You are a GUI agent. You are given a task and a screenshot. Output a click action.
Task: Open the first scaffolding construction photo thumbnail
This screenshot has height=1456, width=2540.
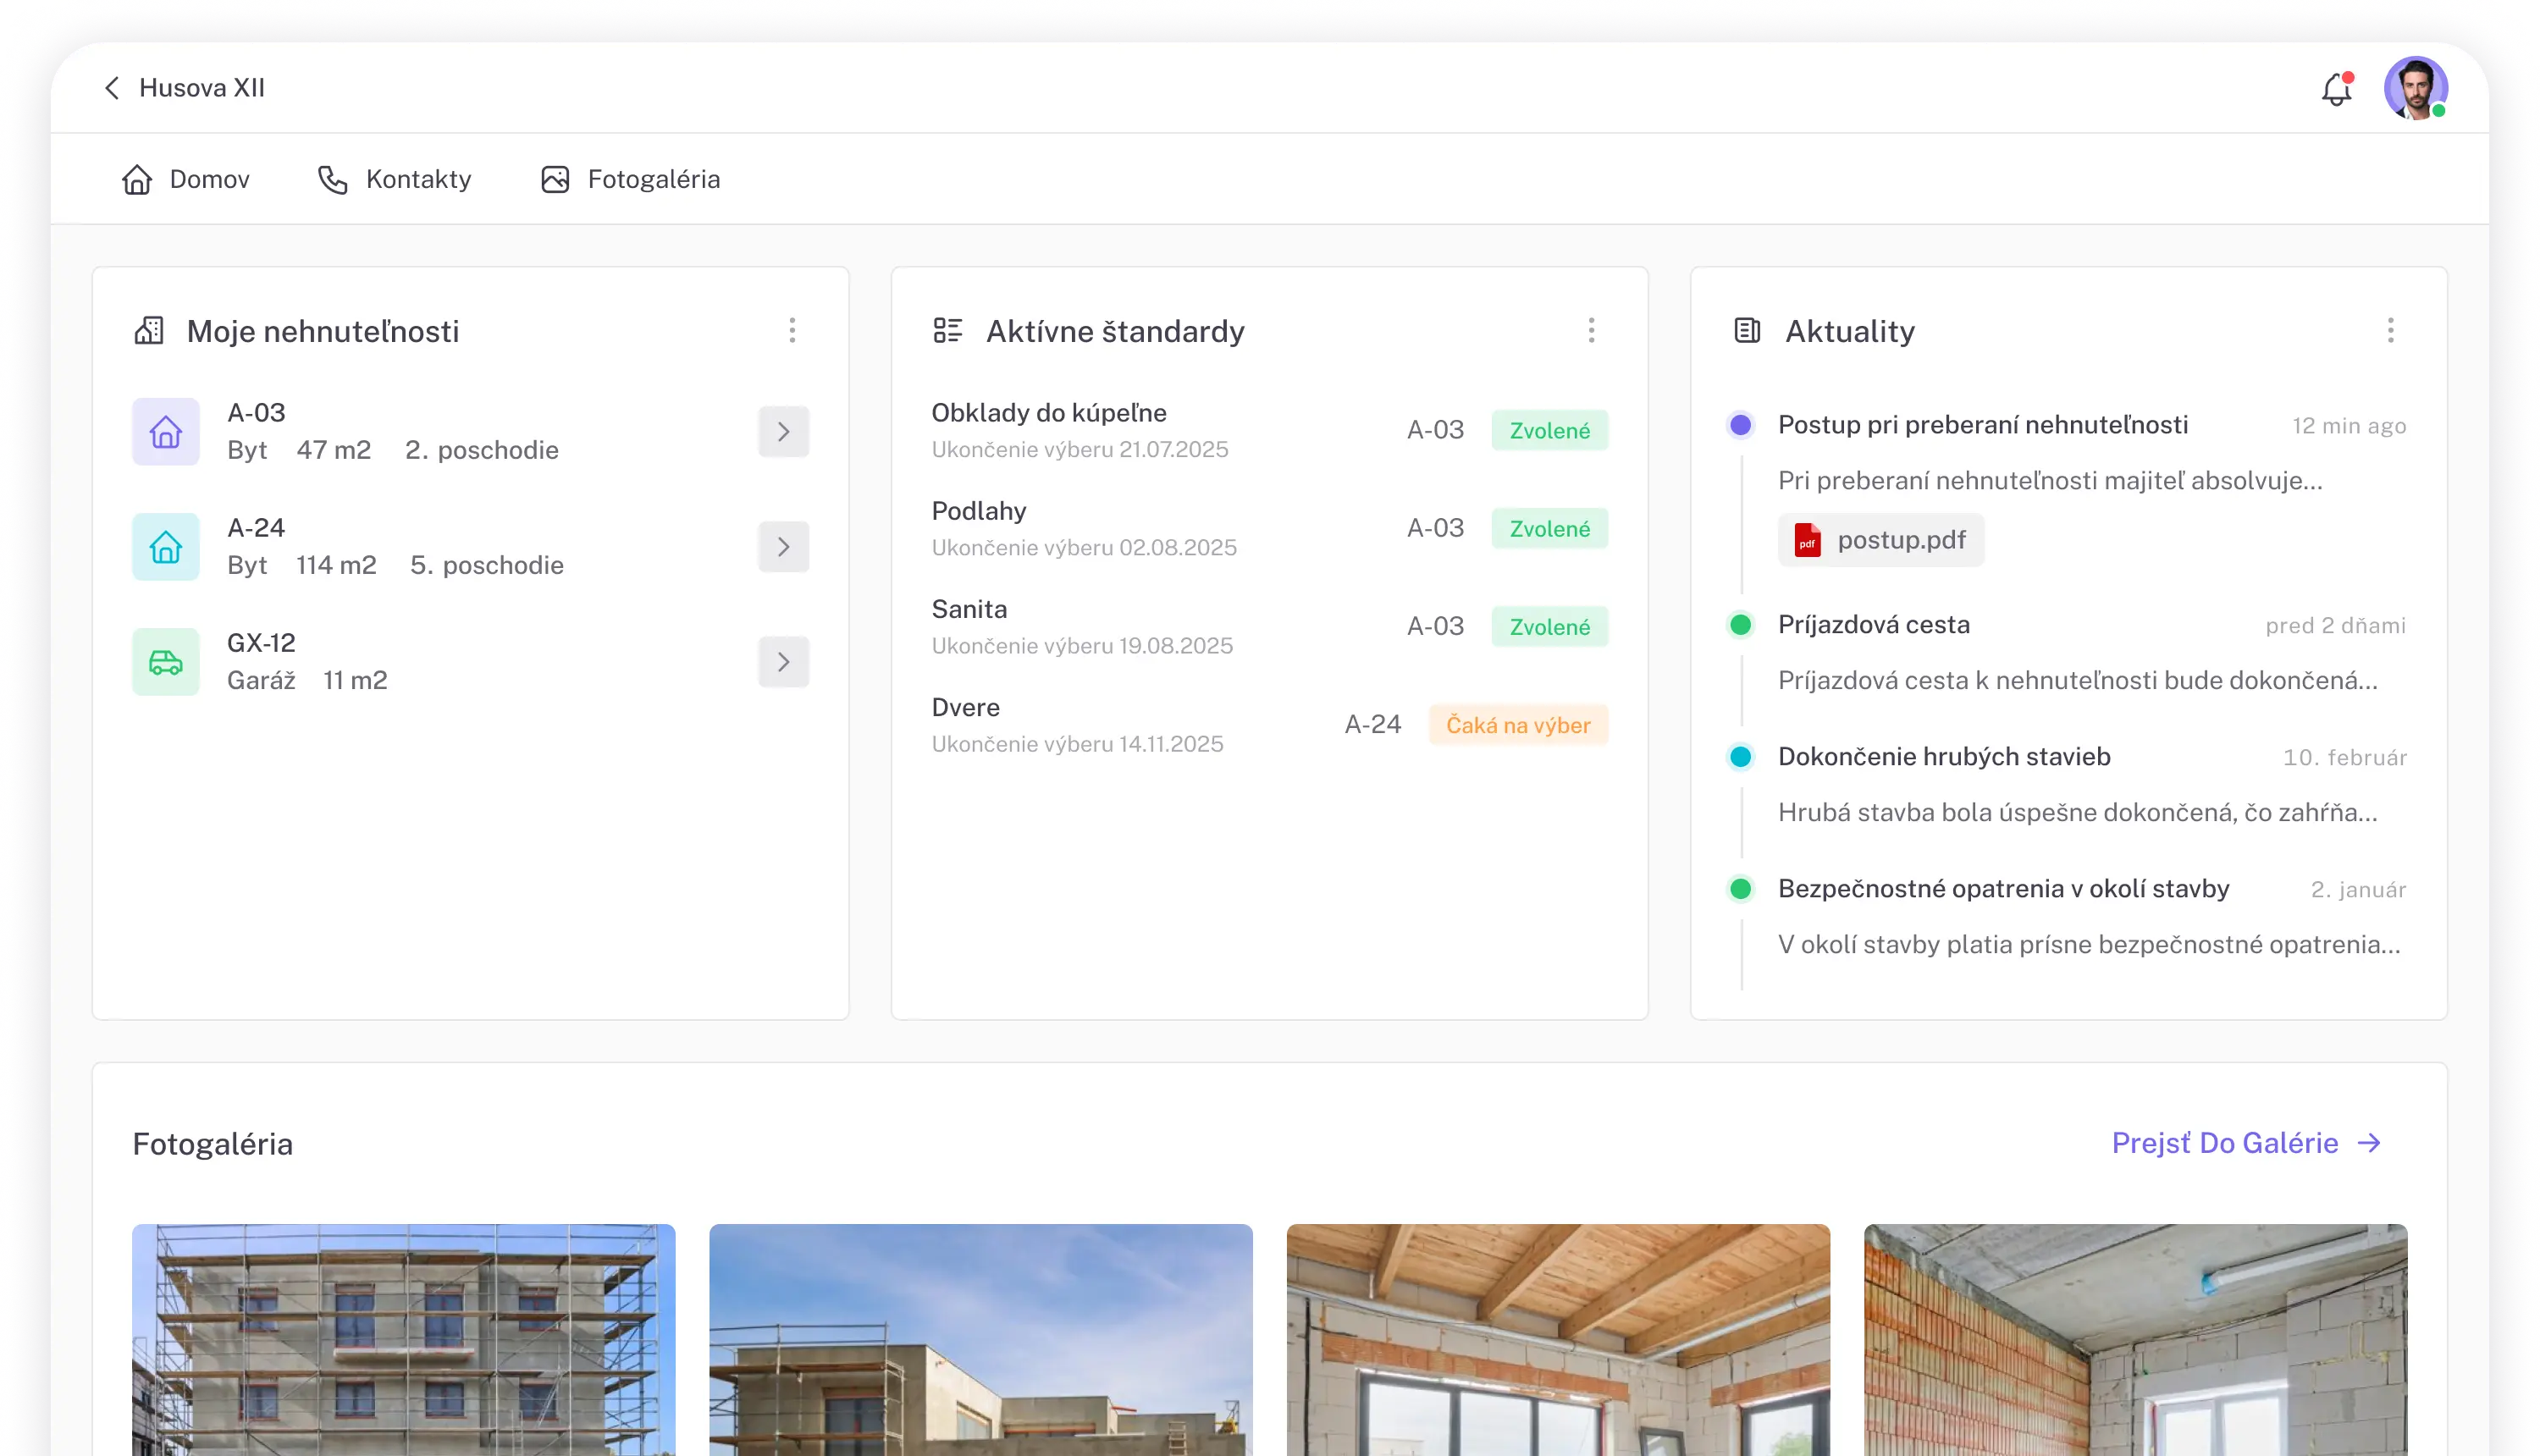point(404,1340)
